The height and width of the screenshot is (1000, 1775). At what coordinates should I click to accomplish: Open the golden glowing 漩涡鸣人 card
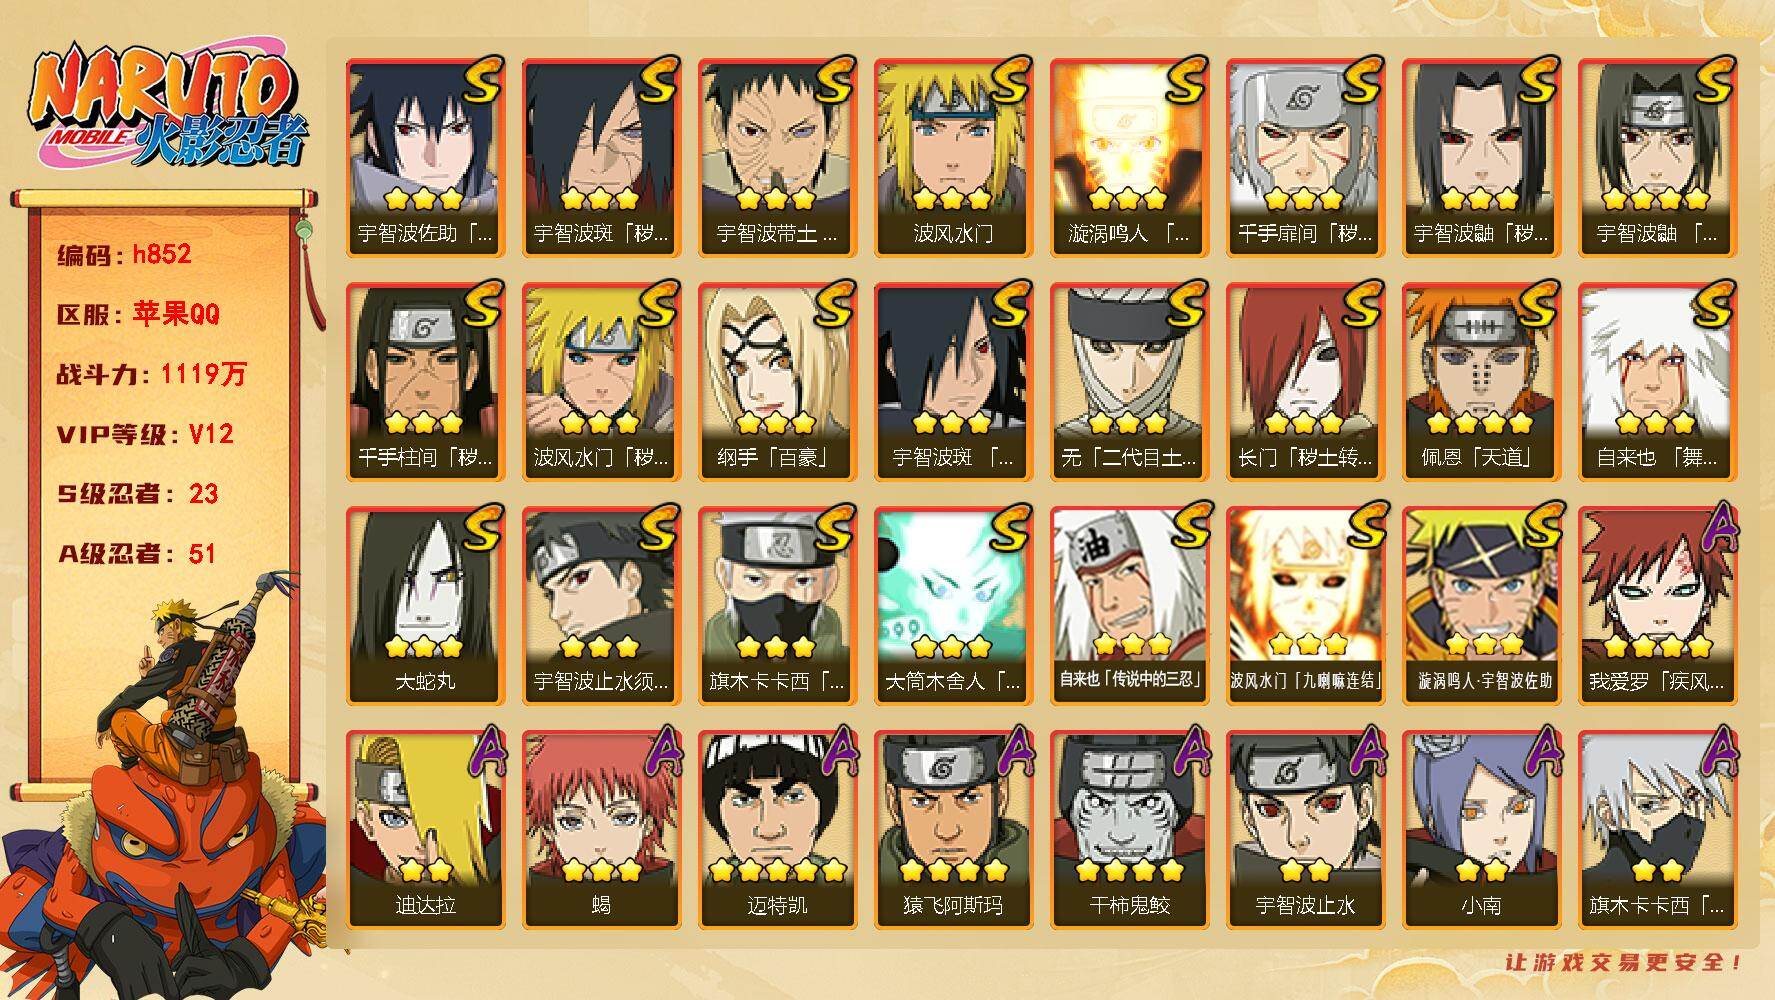point(1130,157)
